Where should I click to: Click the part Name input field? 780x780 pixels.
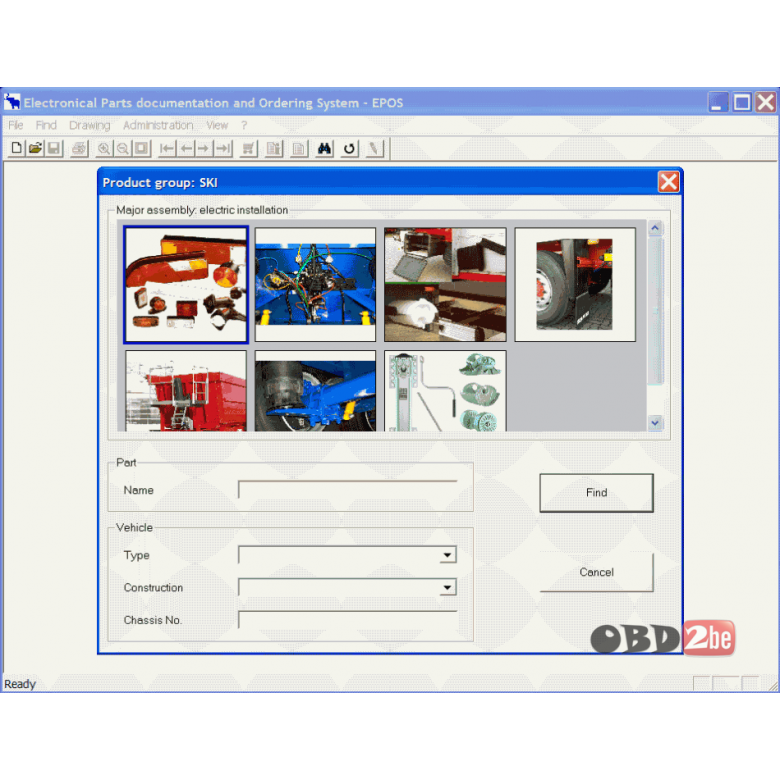point(347,489)
